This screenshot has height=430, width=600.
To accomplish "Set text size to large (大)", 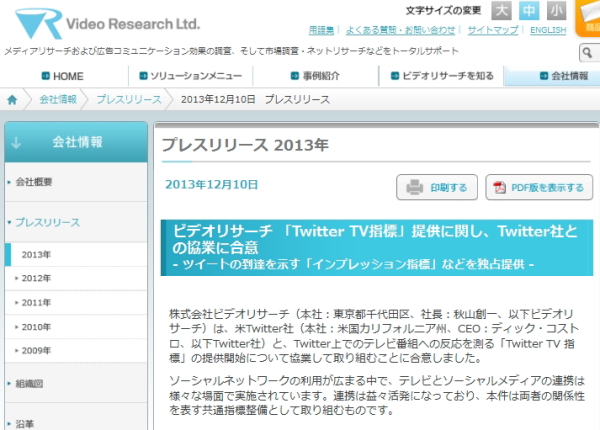I will pos(501,11).
